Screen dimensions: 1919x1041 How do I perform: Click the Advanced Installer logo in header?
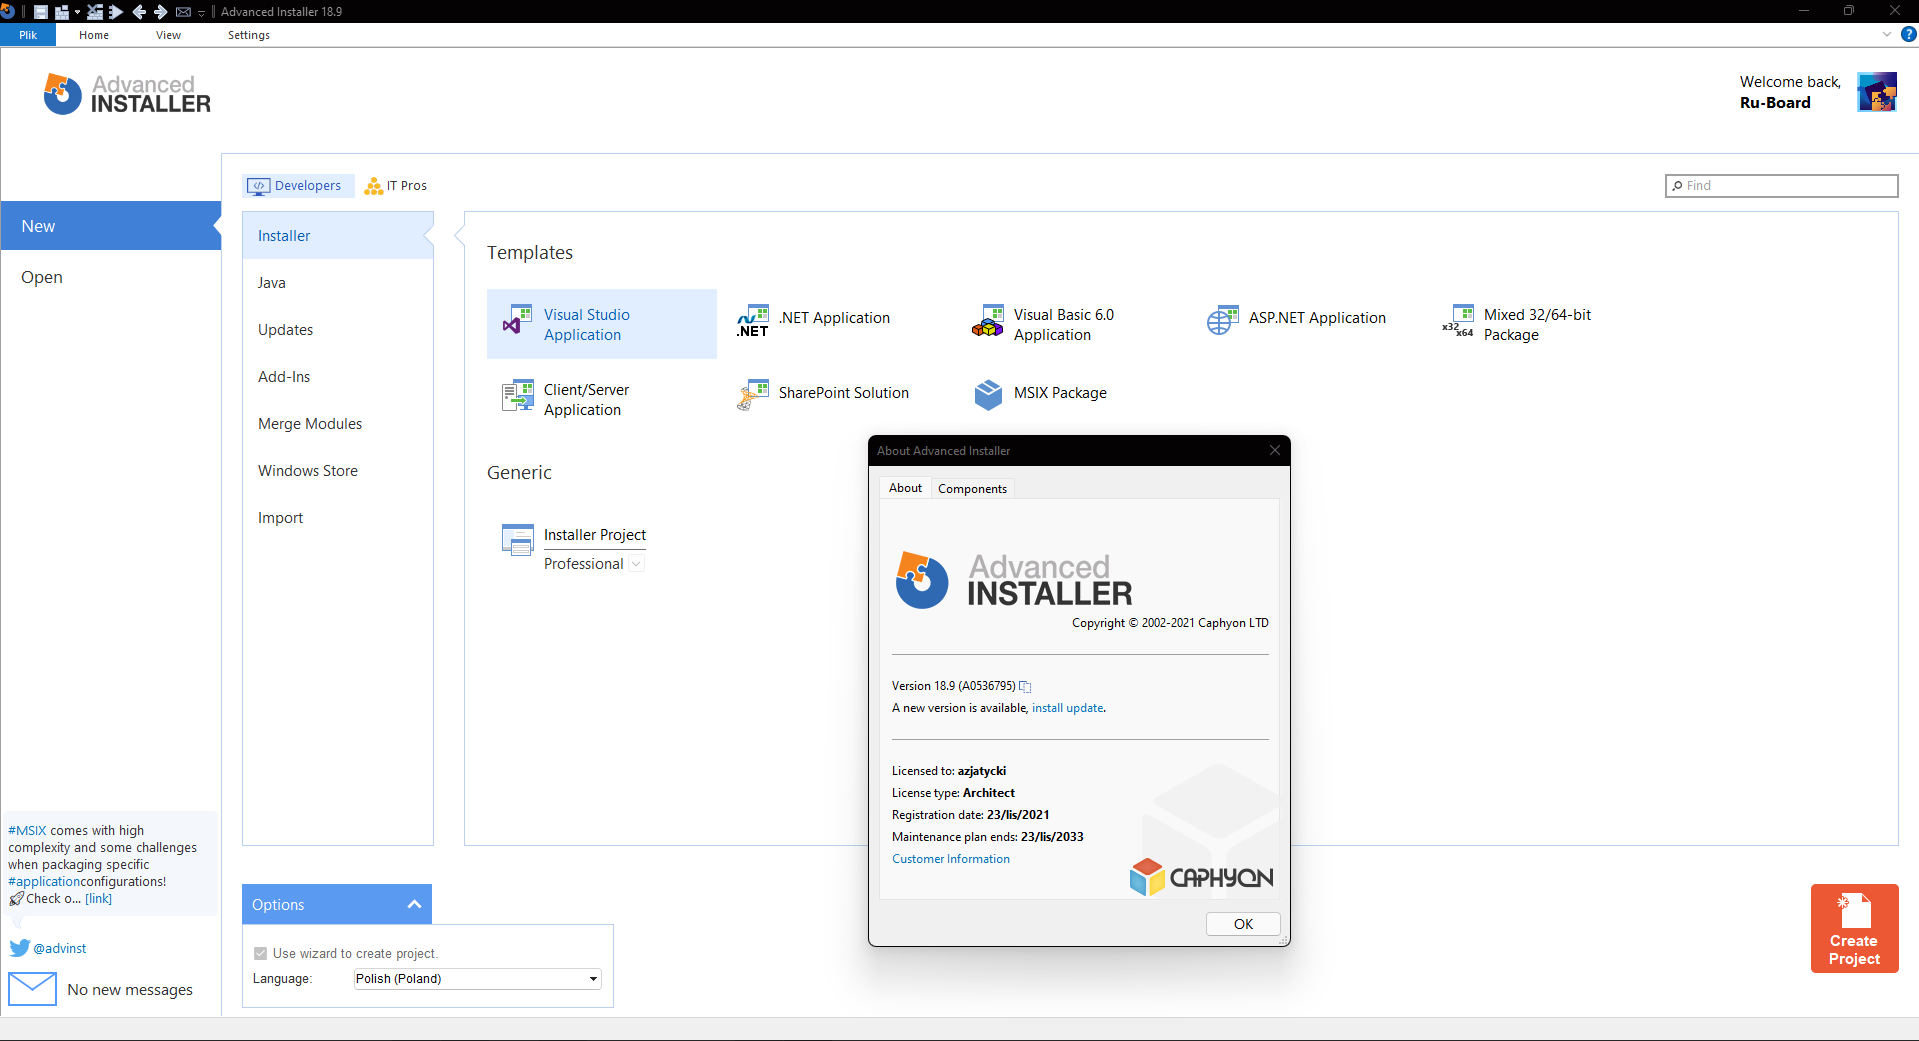pos(127,94)
